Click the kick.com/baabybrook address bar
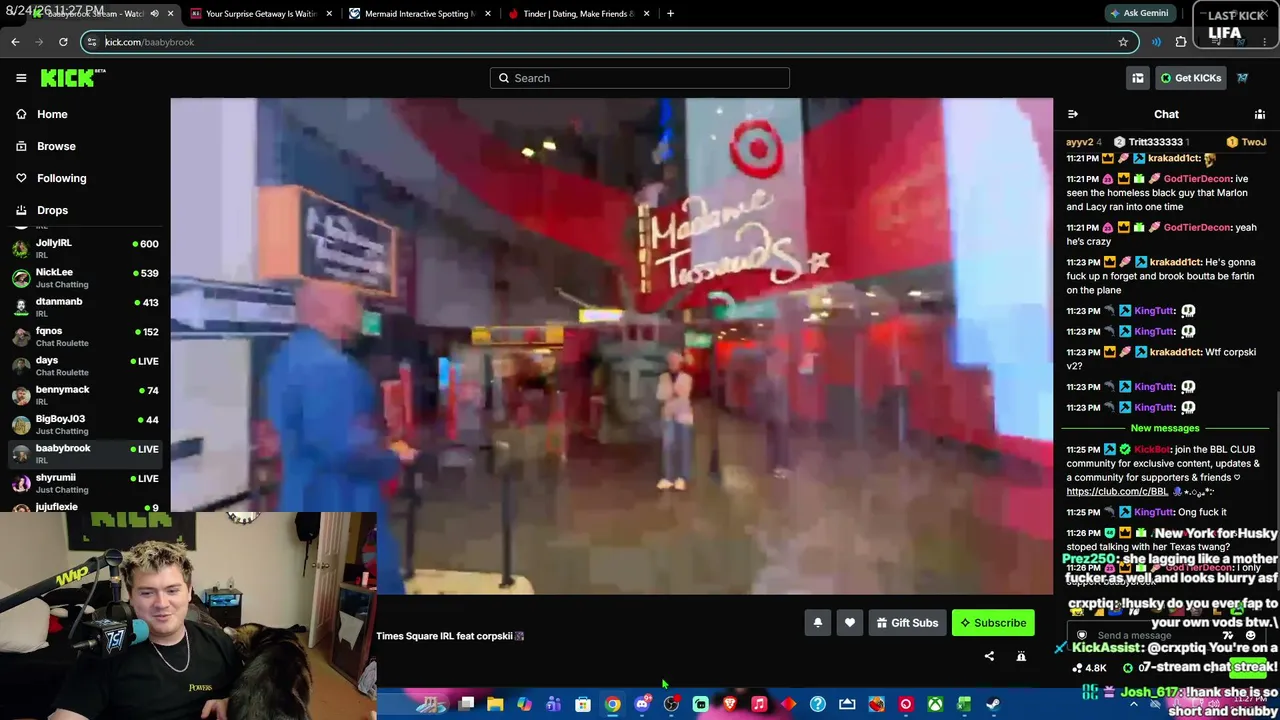This screenshot has height=720, width=1280. [x=610, y=42]
